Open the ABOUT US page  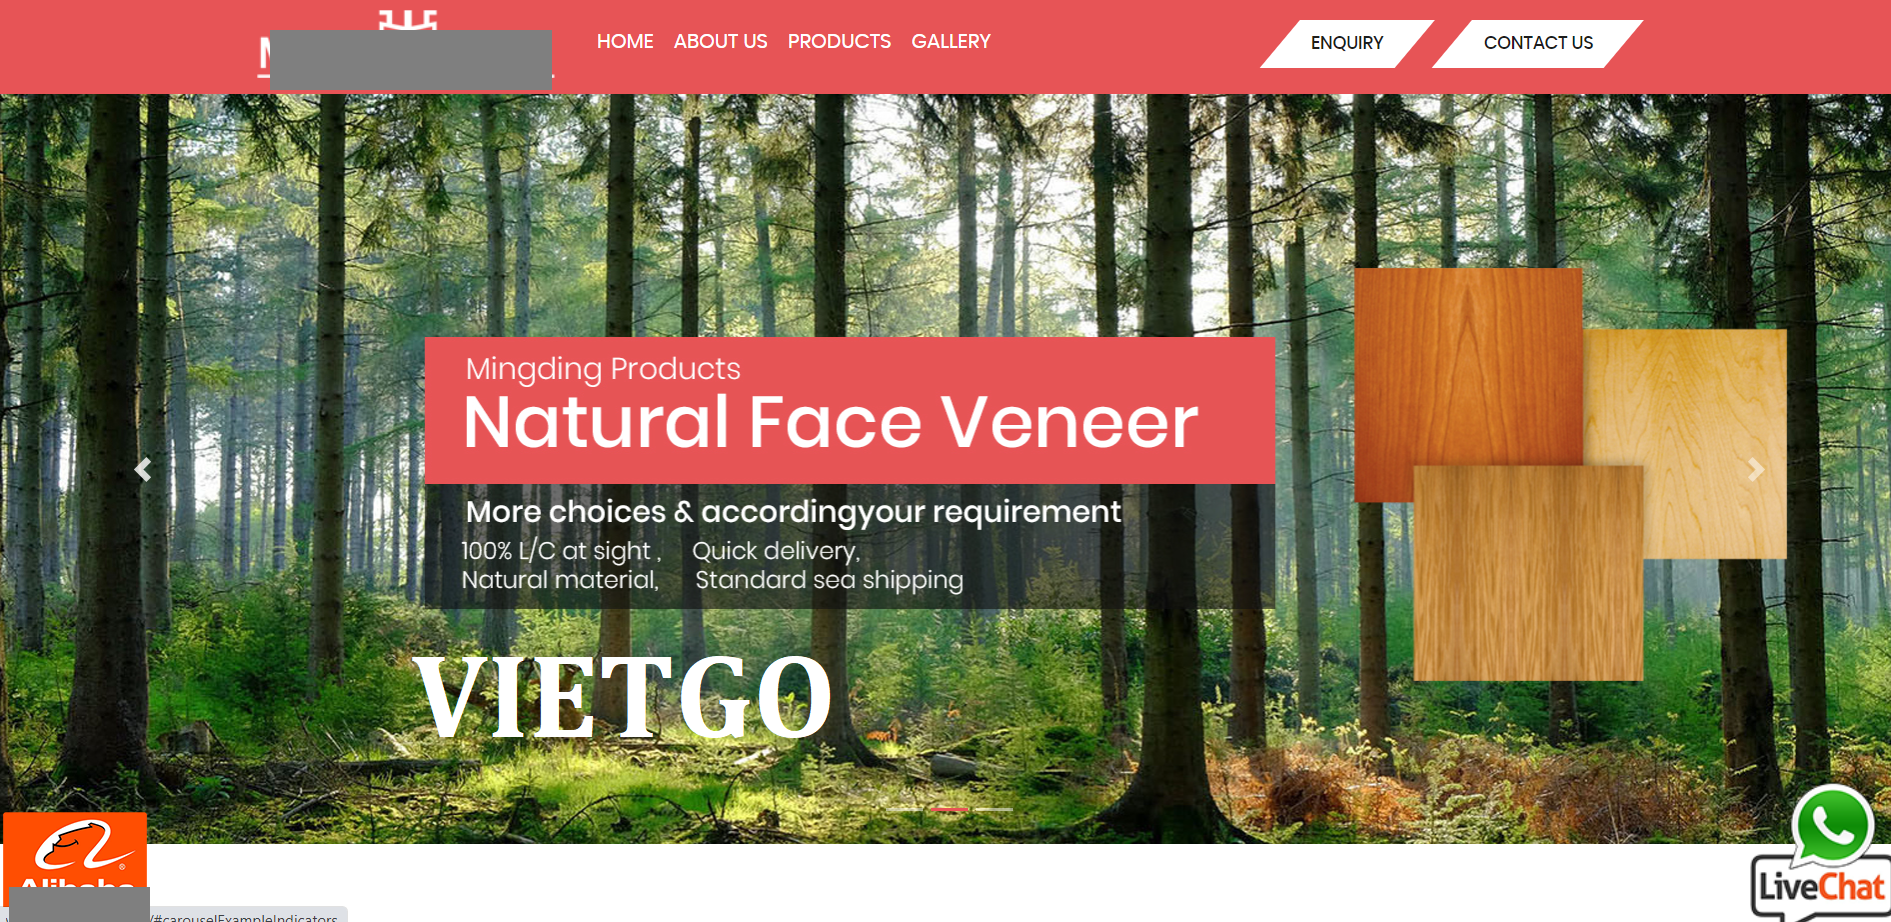tap(720, 42)
